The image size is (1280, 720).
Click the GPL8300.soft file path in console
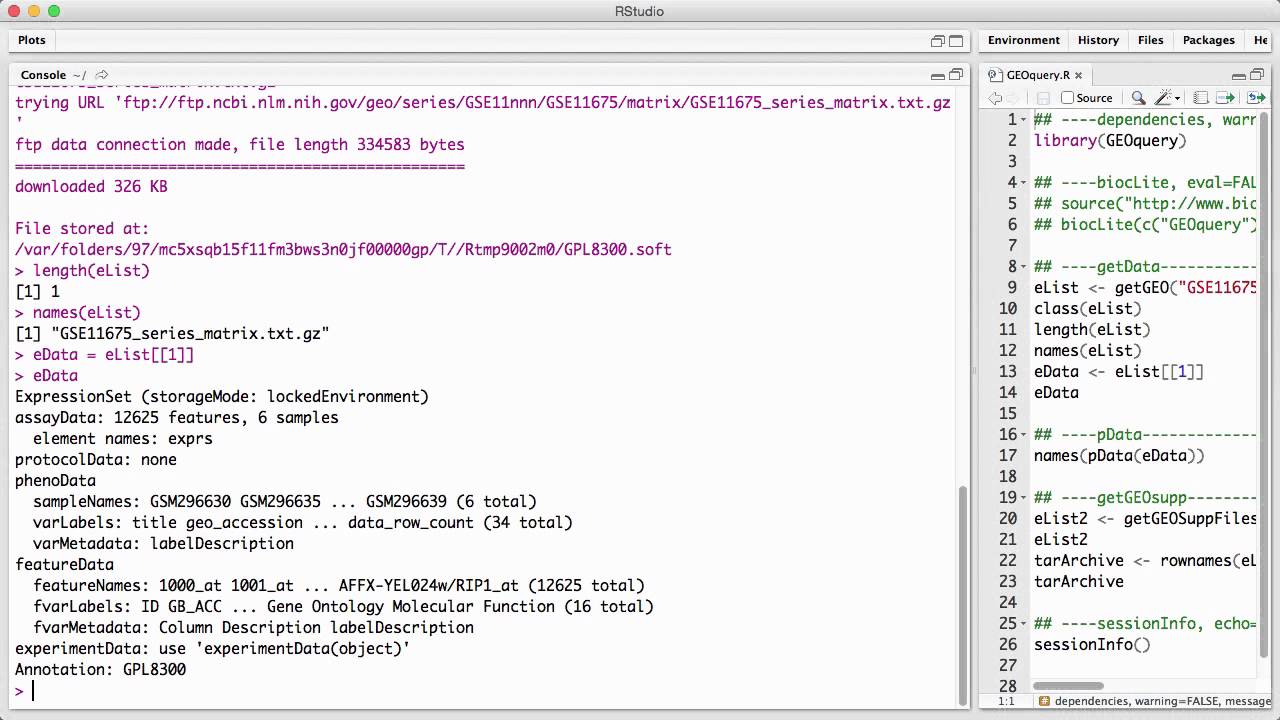pos(343,250)
